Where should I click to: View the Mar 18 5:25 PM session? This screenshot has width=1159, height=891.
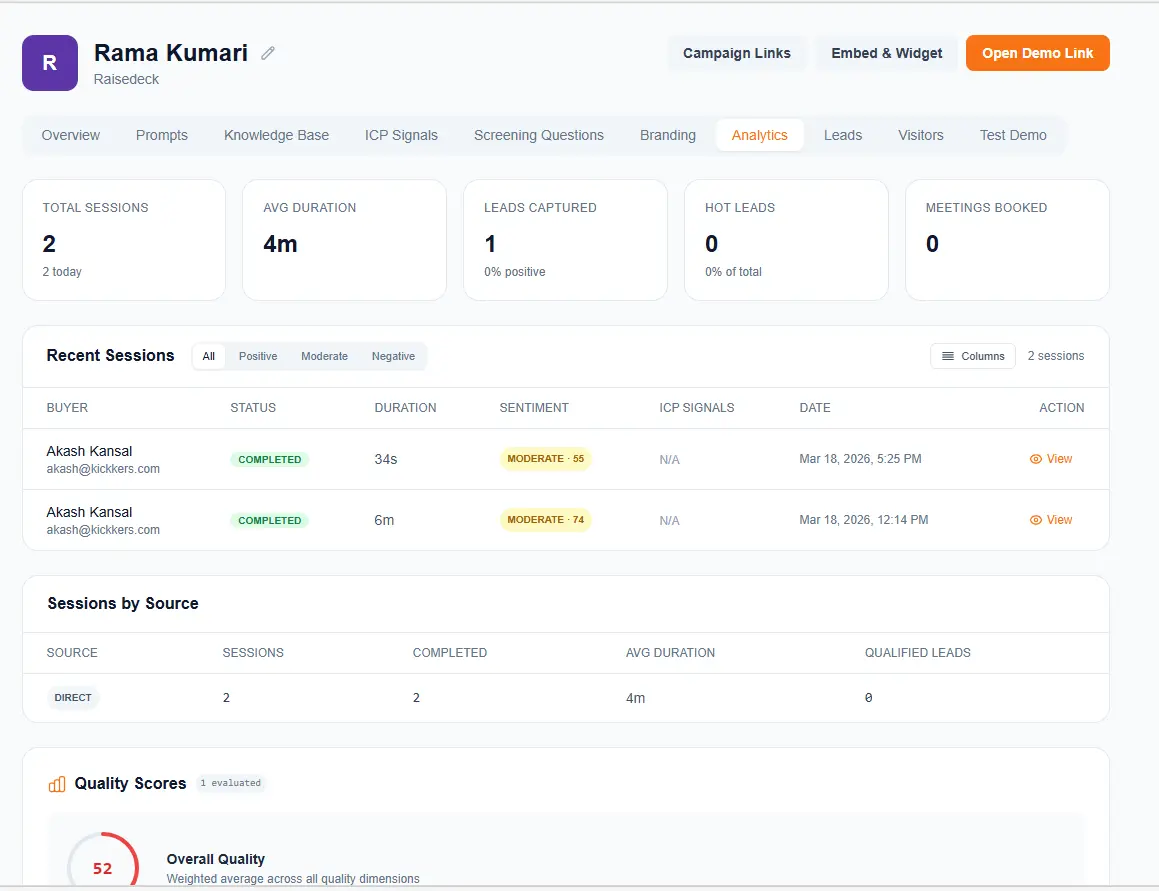pos(1050,459)
